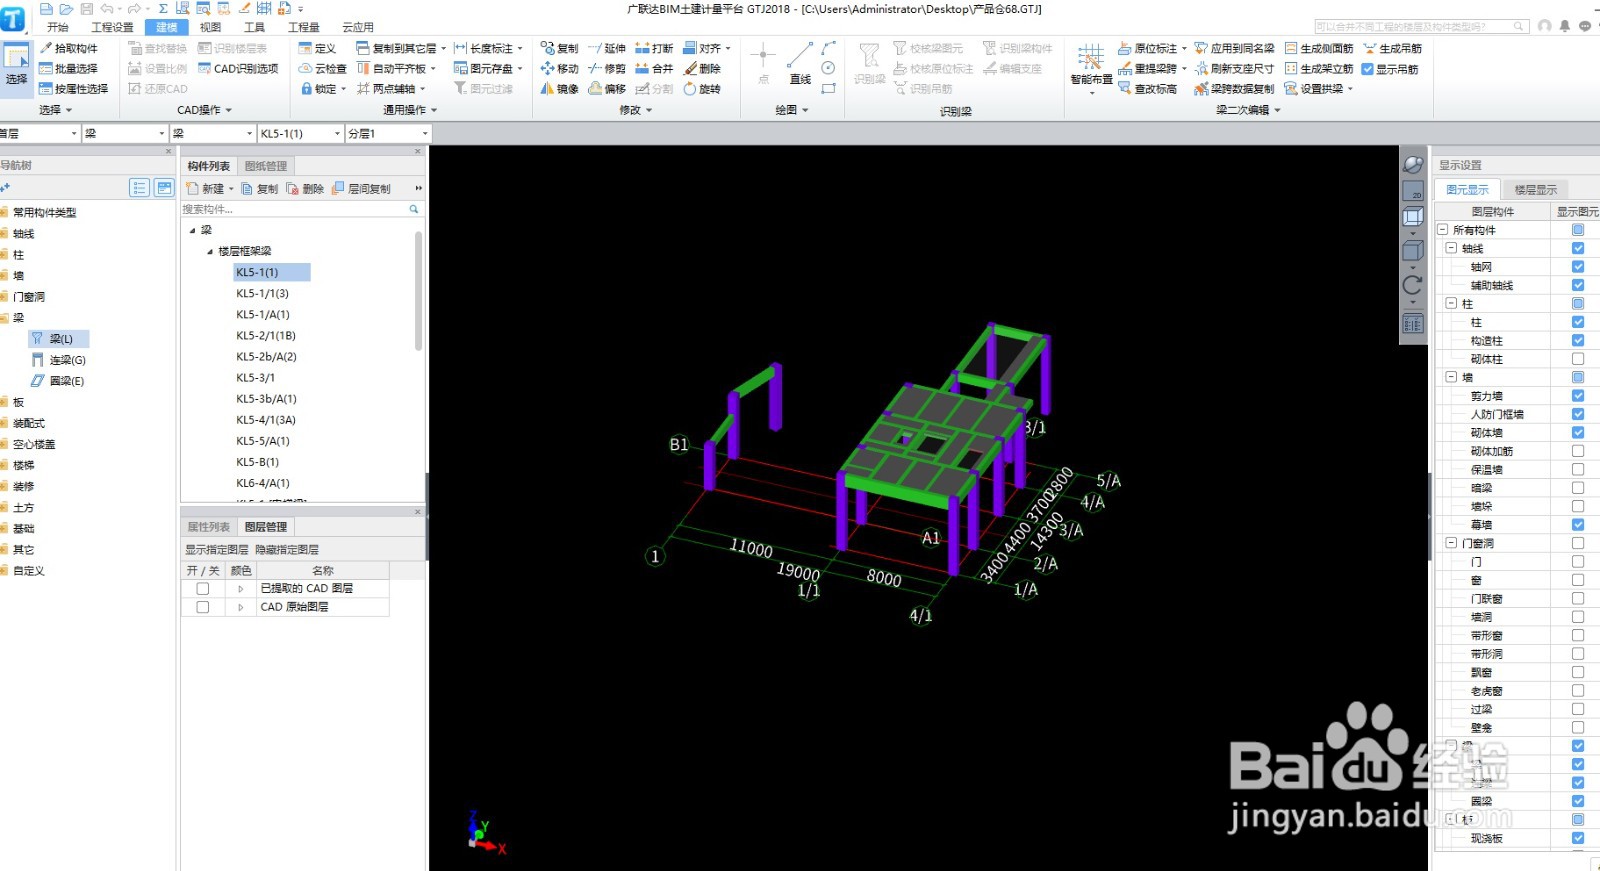
Task: Select the 合并 merge tool
Action: (x=654, y=69)
